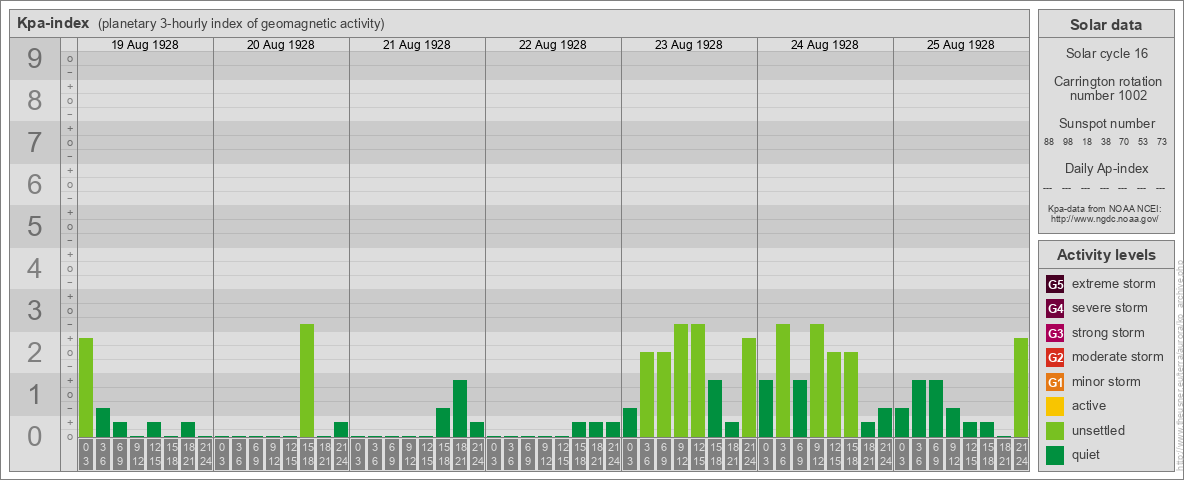Click sunspot value 73
This screenshot has height=480, width=1184.
pyautogui.click(x=1161, y=142)
